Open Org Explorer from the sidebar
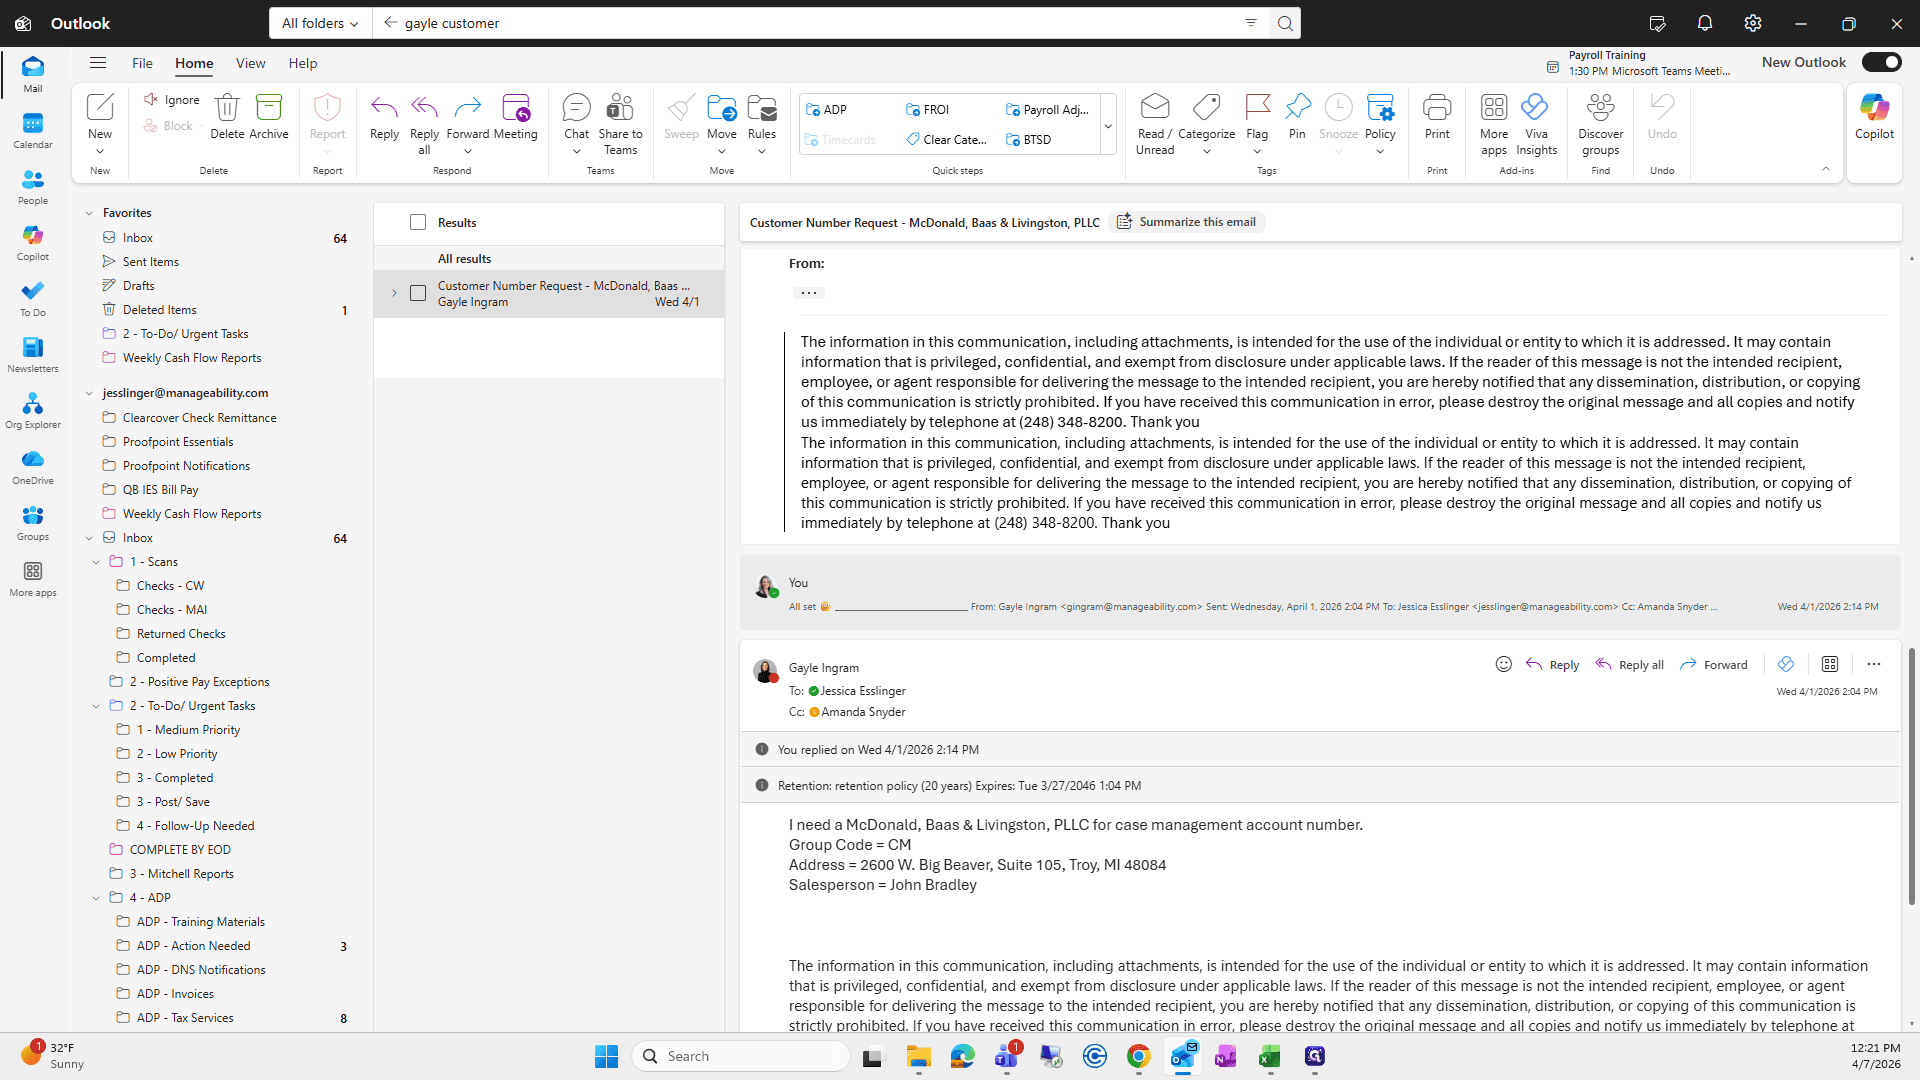This screenshot has height=1080, width=1920. (x=33, y=411)
